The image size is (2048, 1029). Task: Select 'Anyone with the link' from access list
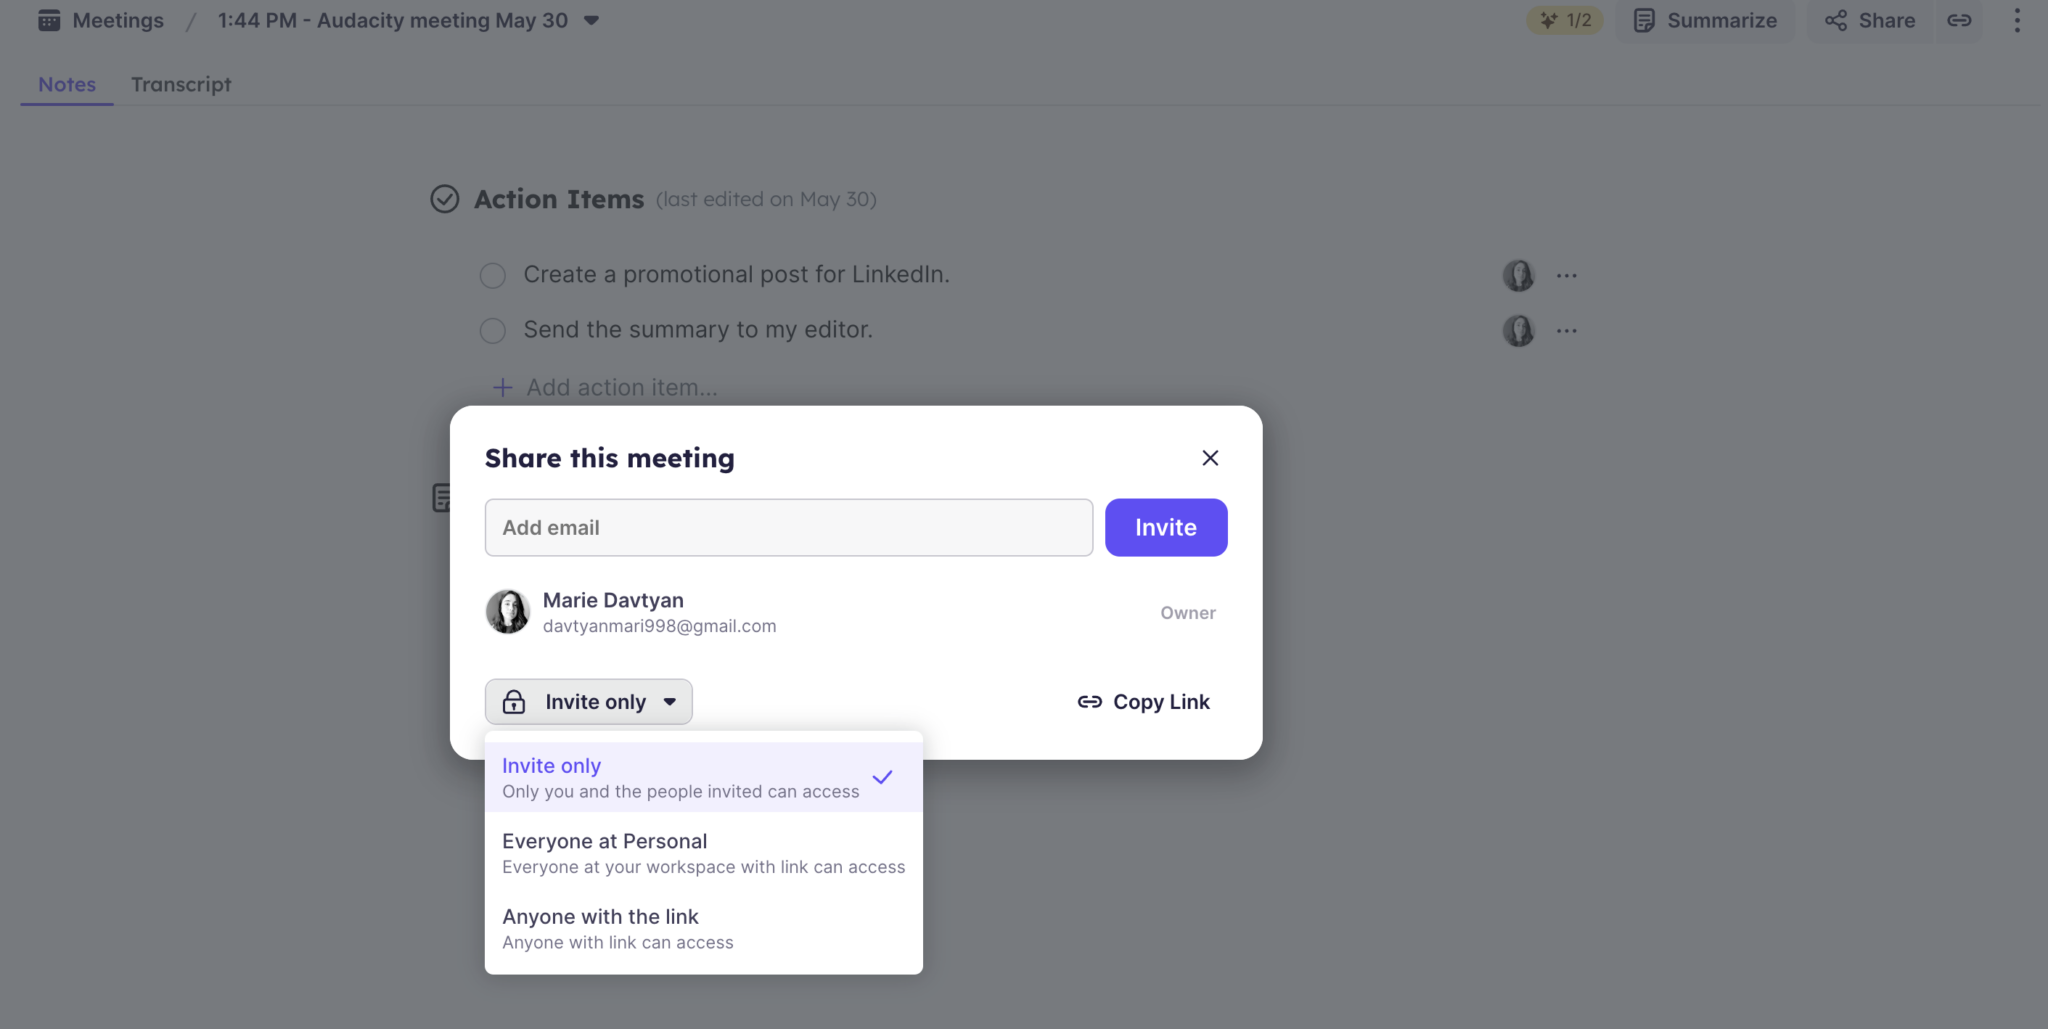pyautogui.click(x=600, y=917)
